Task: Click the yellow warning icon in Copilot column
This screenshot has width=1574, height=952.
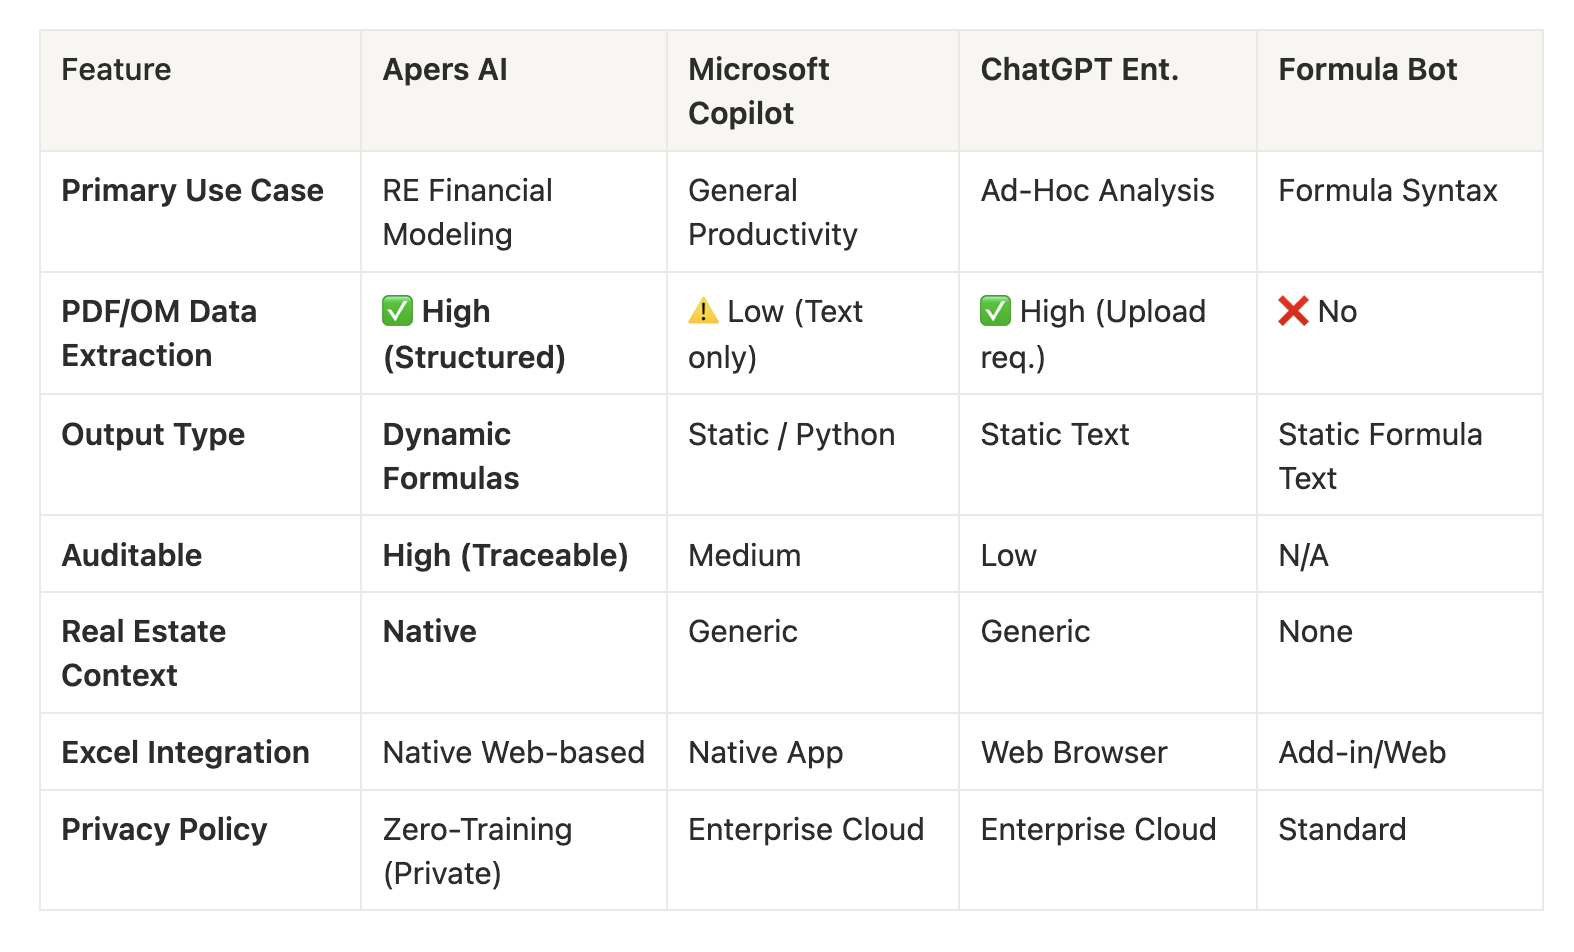Action: [703, 311]
